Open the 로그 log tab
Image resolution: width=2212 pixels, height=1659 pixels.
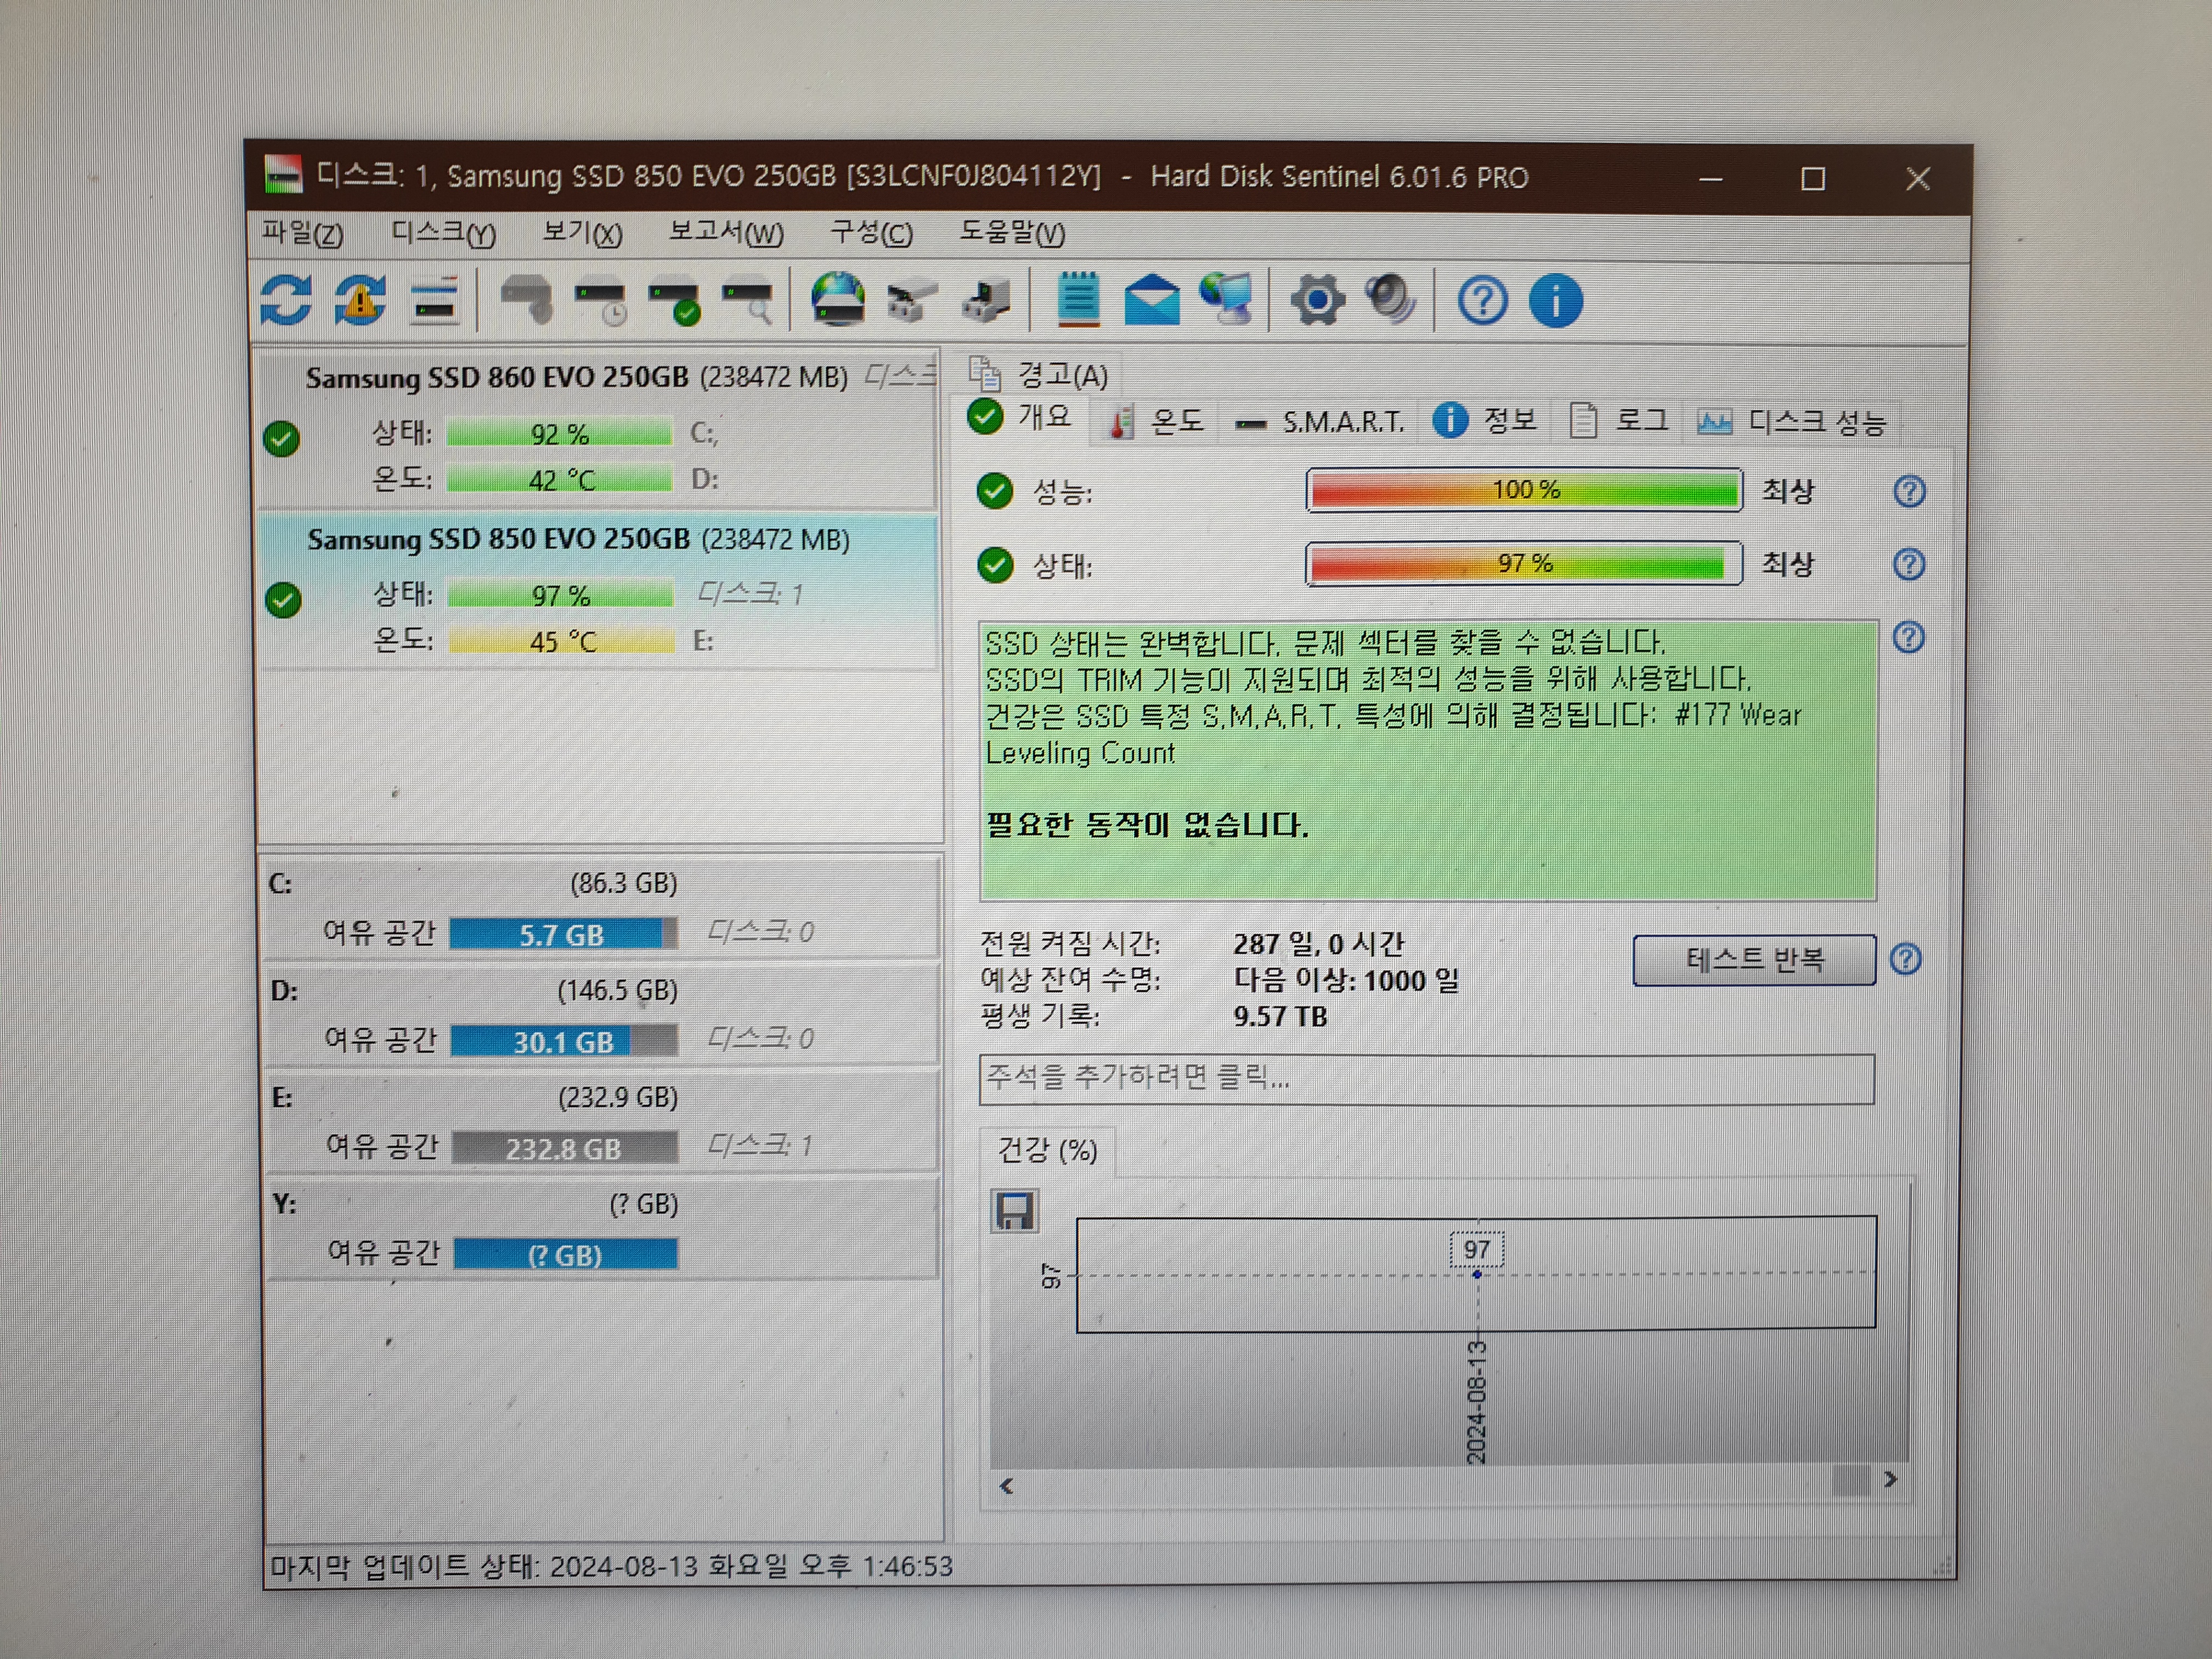pos(1619,421)
